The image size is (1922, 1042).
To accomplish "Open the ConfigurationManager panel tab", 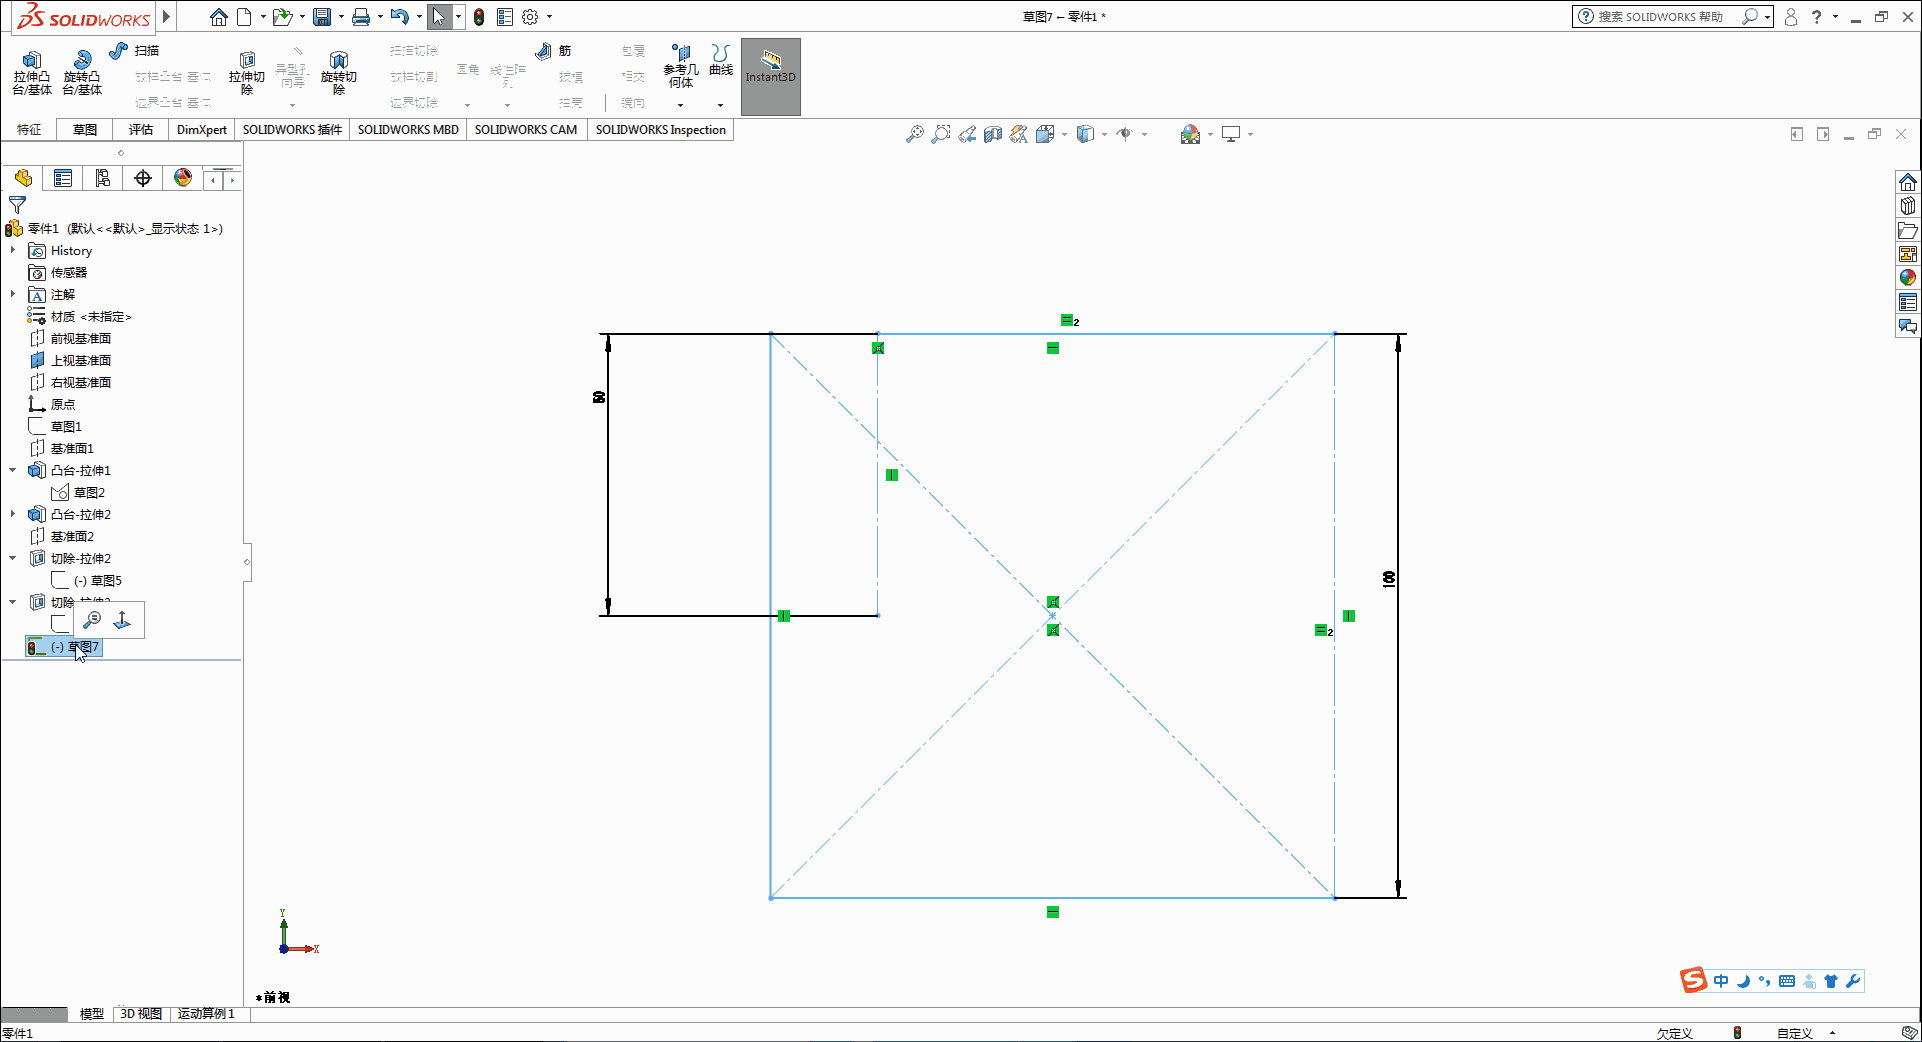I will (103, 178).
